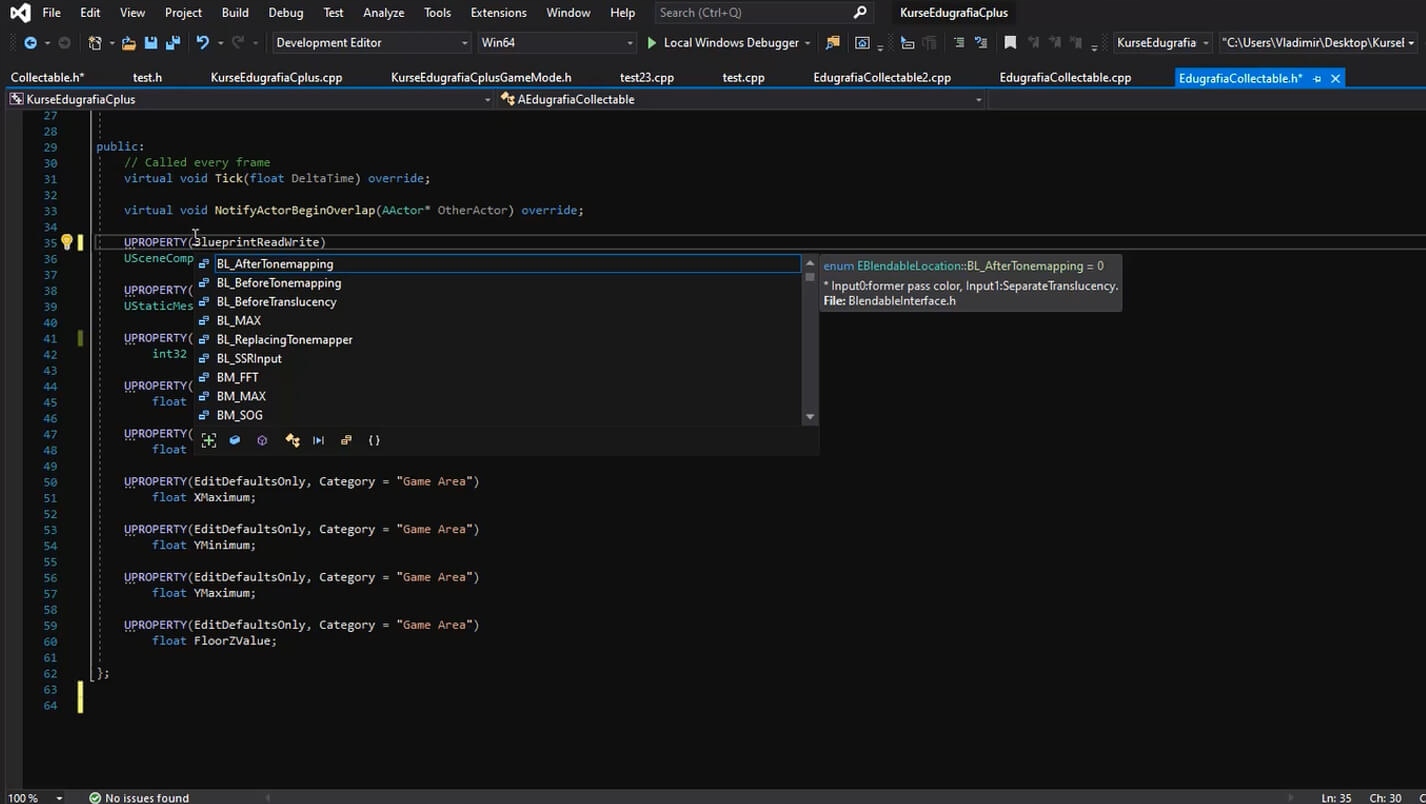The width and height of the screenshot is (1426, 804).
Task: Toggle the pin on EdugrafiaCollectable.h tab
Action: pos(1317,78)
